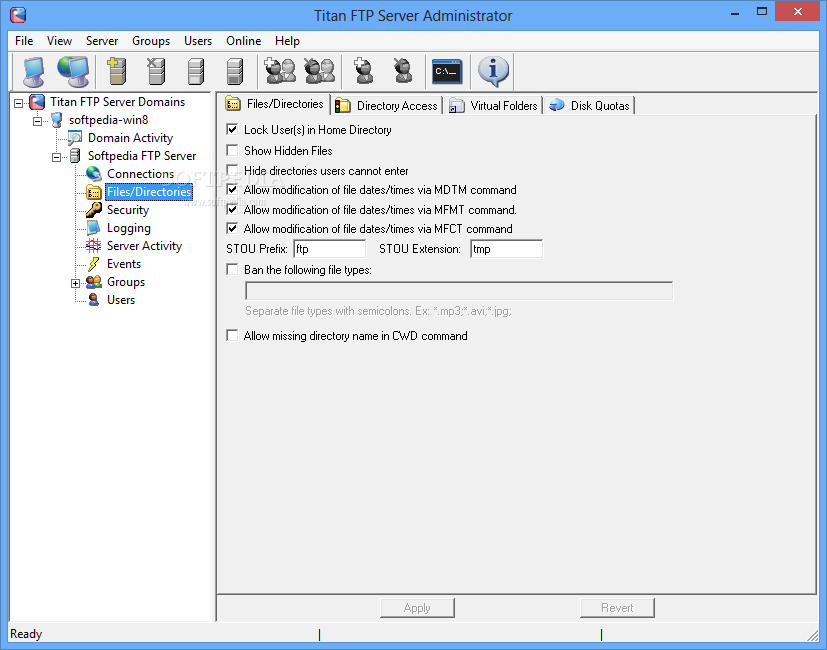Click the delete server toolbar icon

pos(156,71)
